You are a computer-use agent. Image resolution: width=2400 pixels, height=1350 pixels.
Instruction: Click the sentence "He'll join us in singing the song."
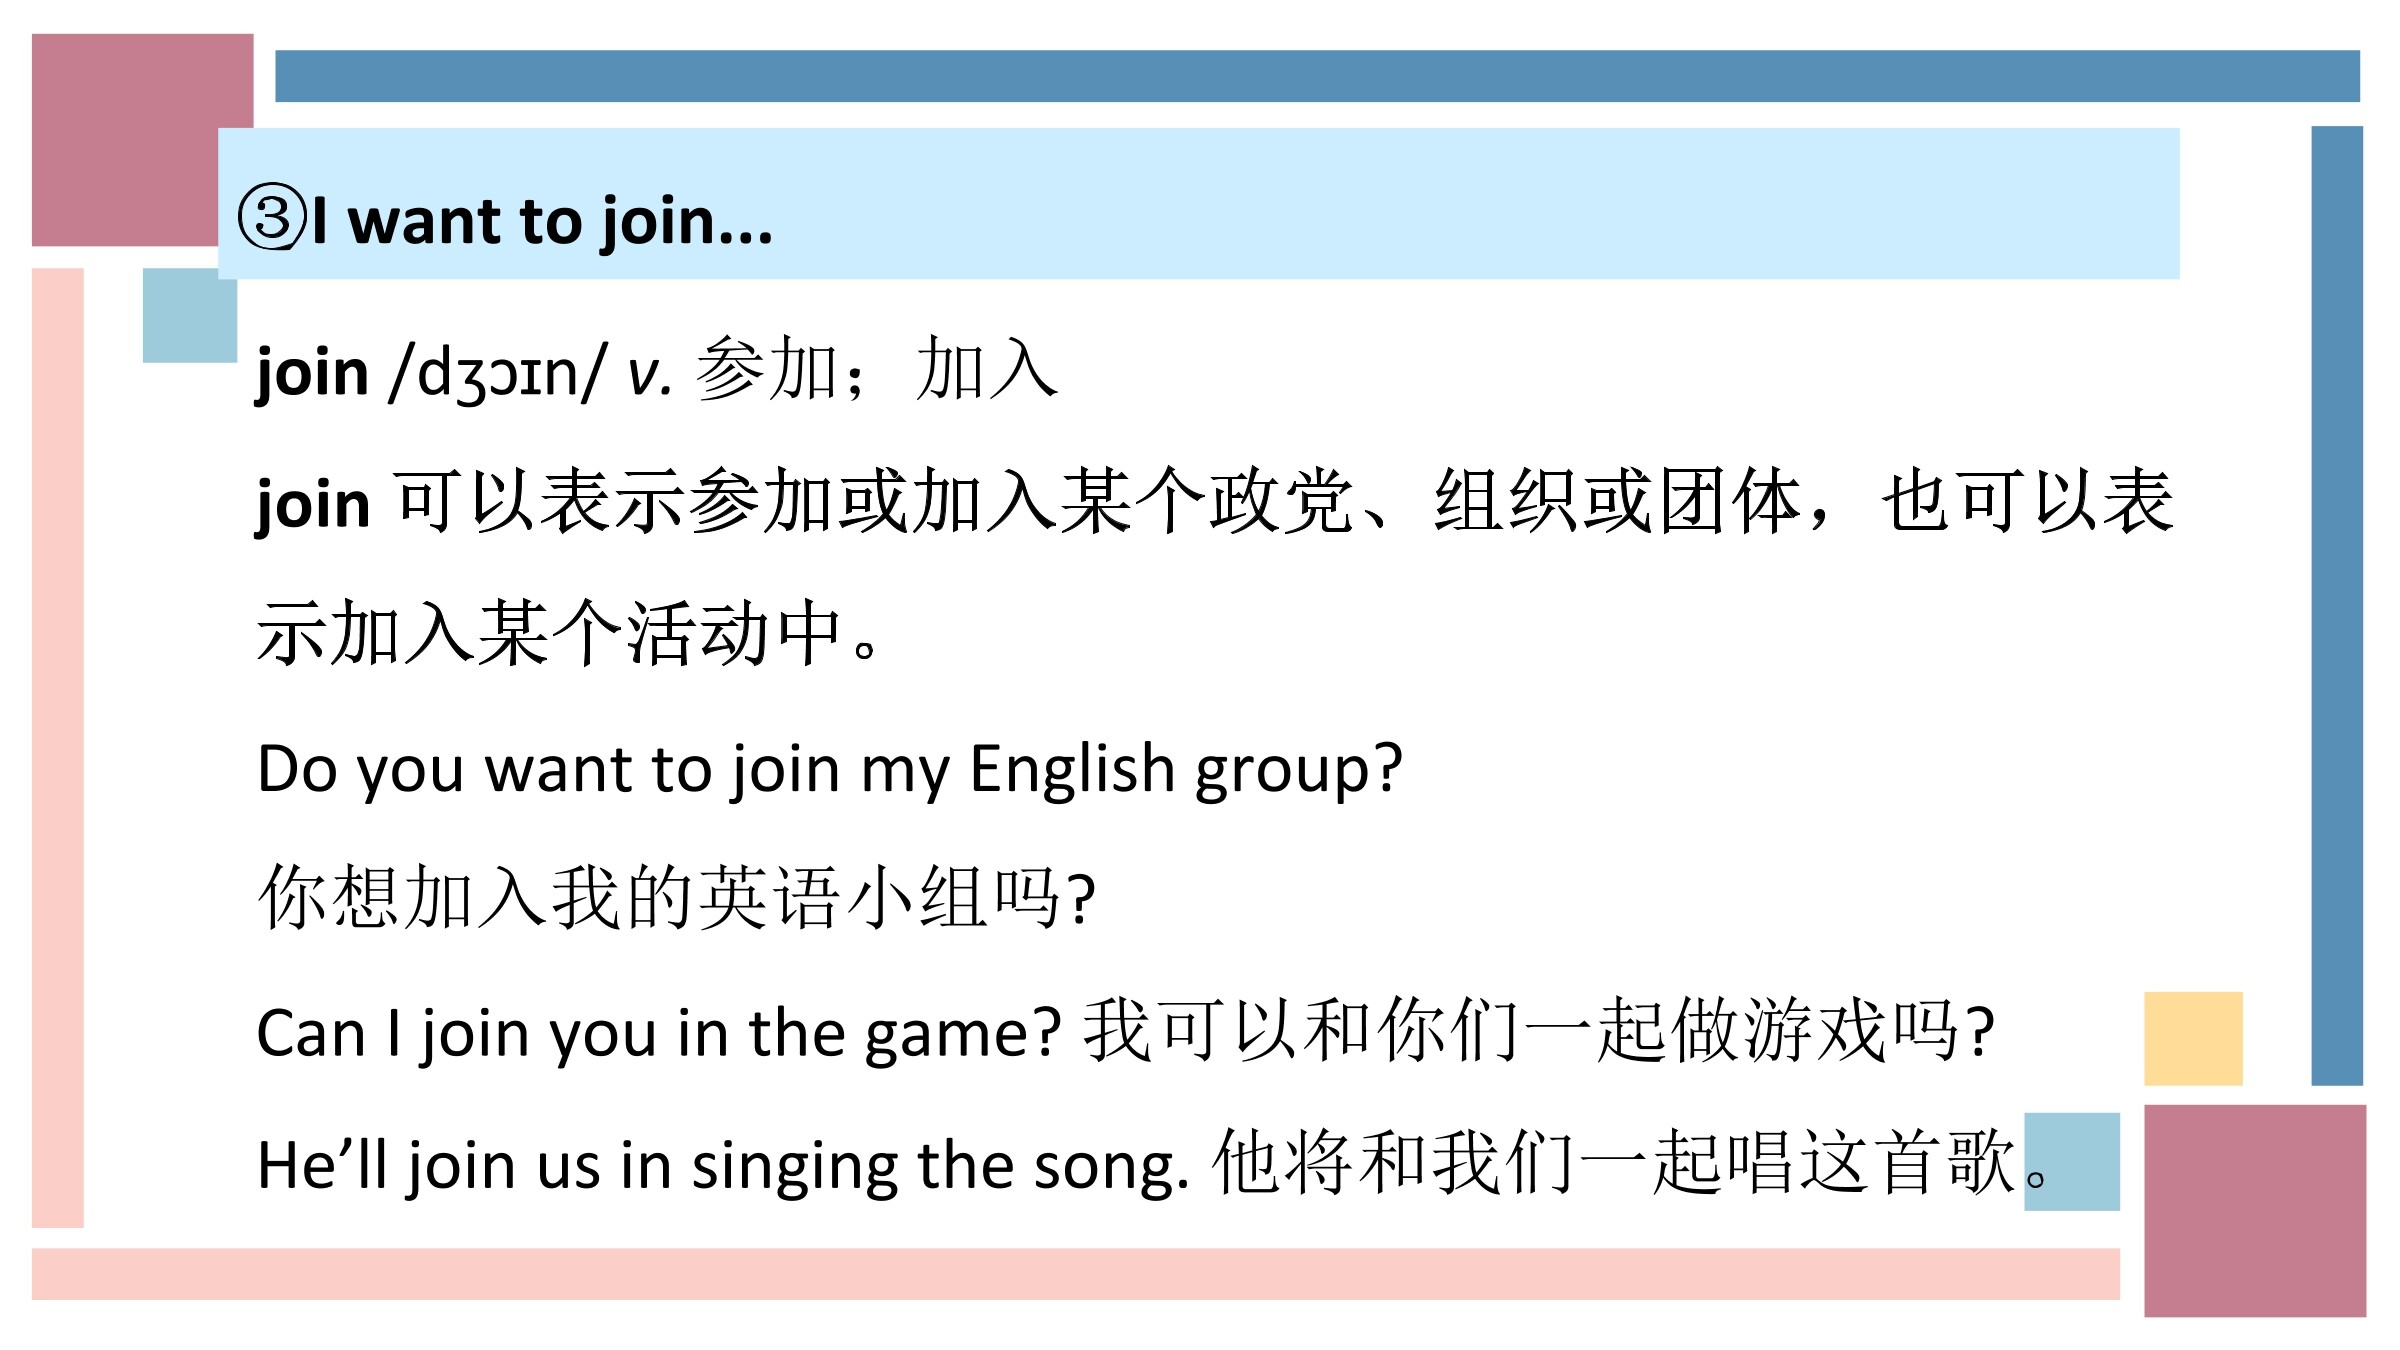click(x=723, y=1166)
